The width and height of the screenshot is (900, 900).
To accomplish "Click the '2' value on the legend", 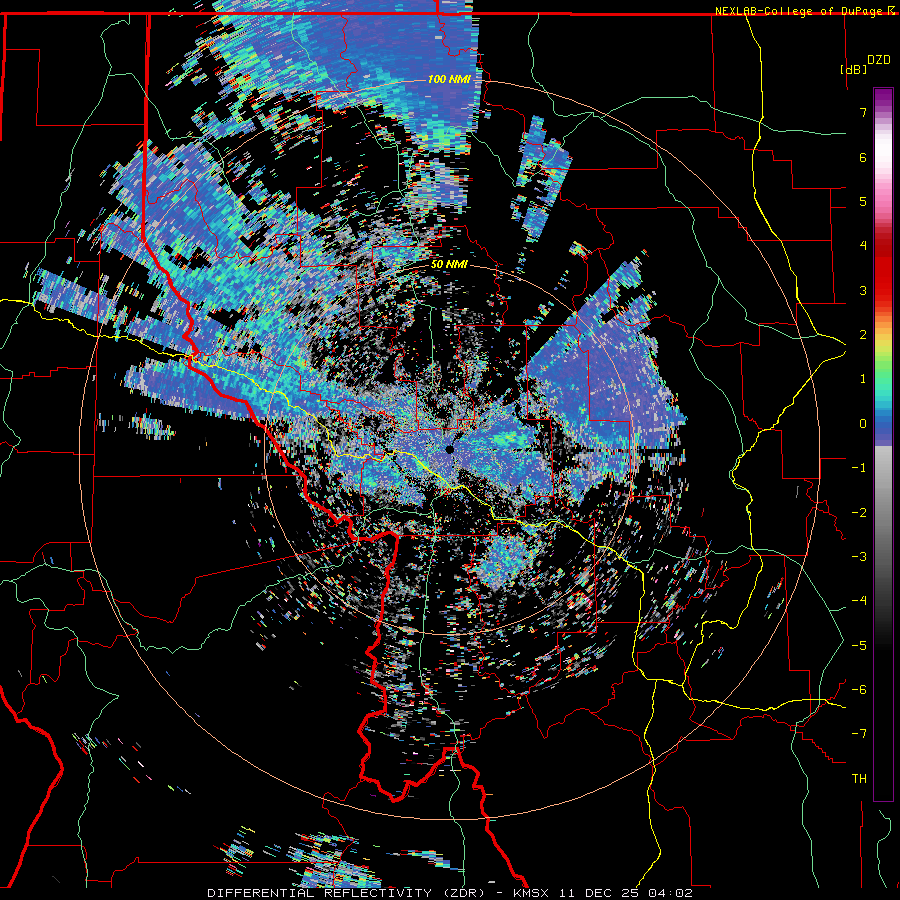I will (863, 335).
